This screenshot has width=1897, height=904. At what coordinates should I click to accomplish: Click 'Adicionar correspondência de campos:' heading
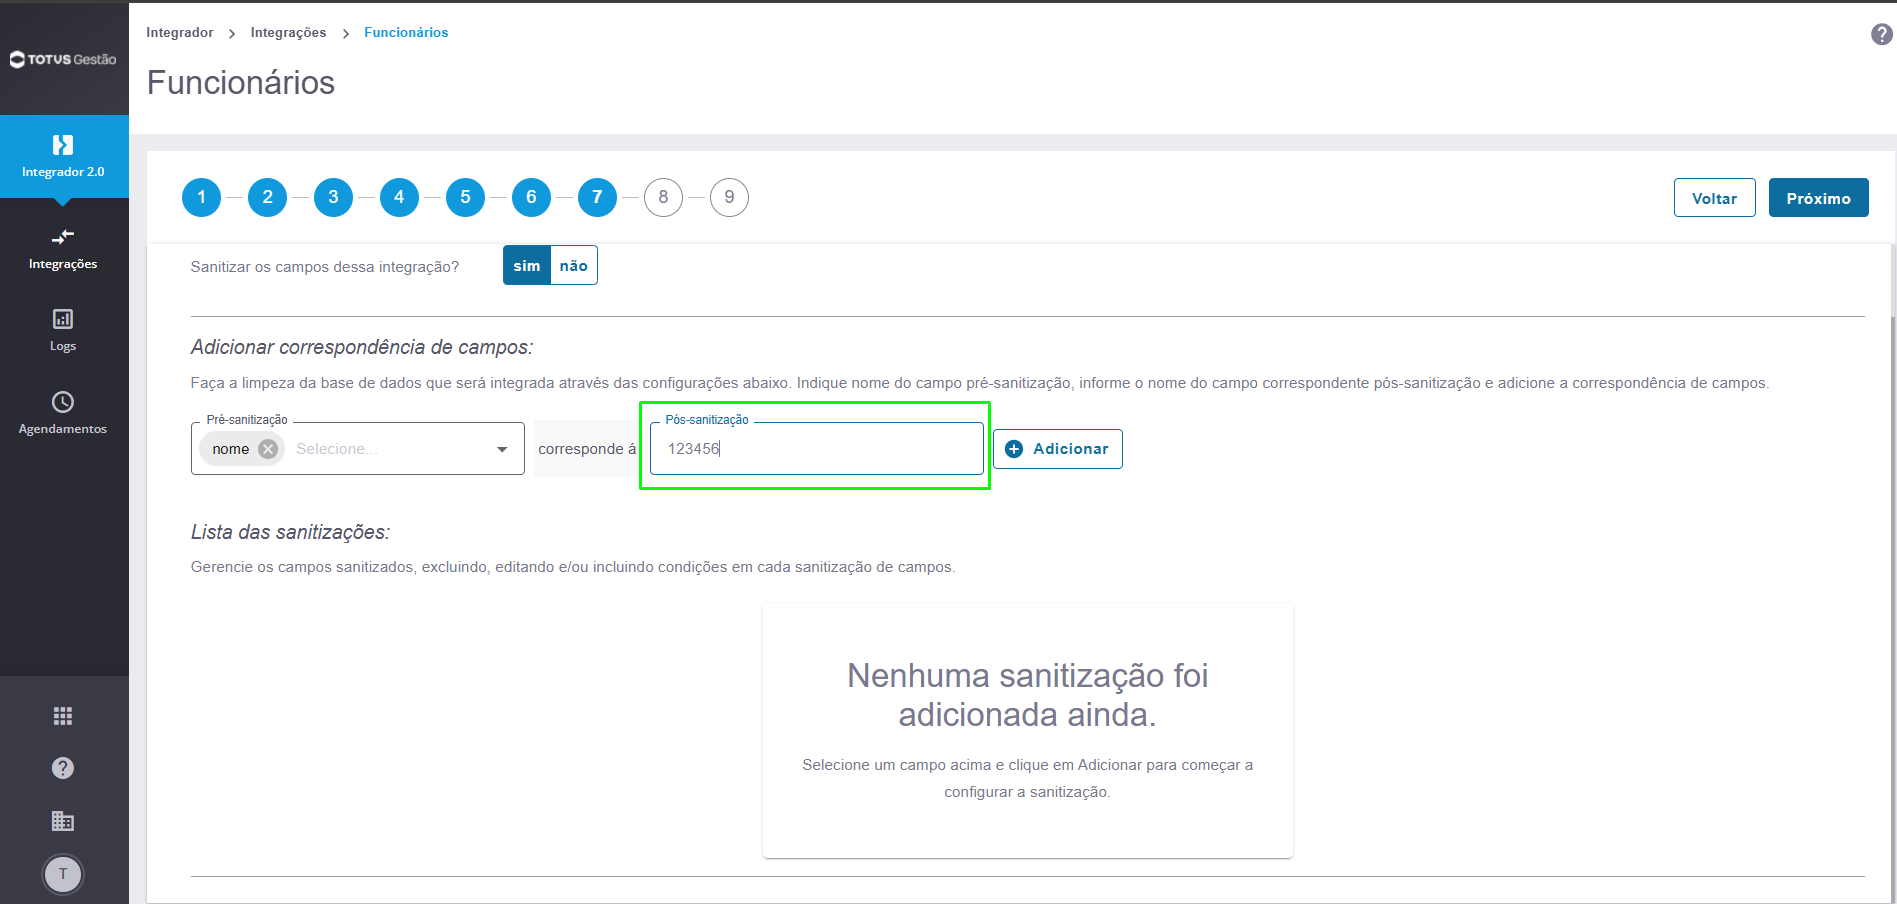pyautogui.click(x=362, y=347)
